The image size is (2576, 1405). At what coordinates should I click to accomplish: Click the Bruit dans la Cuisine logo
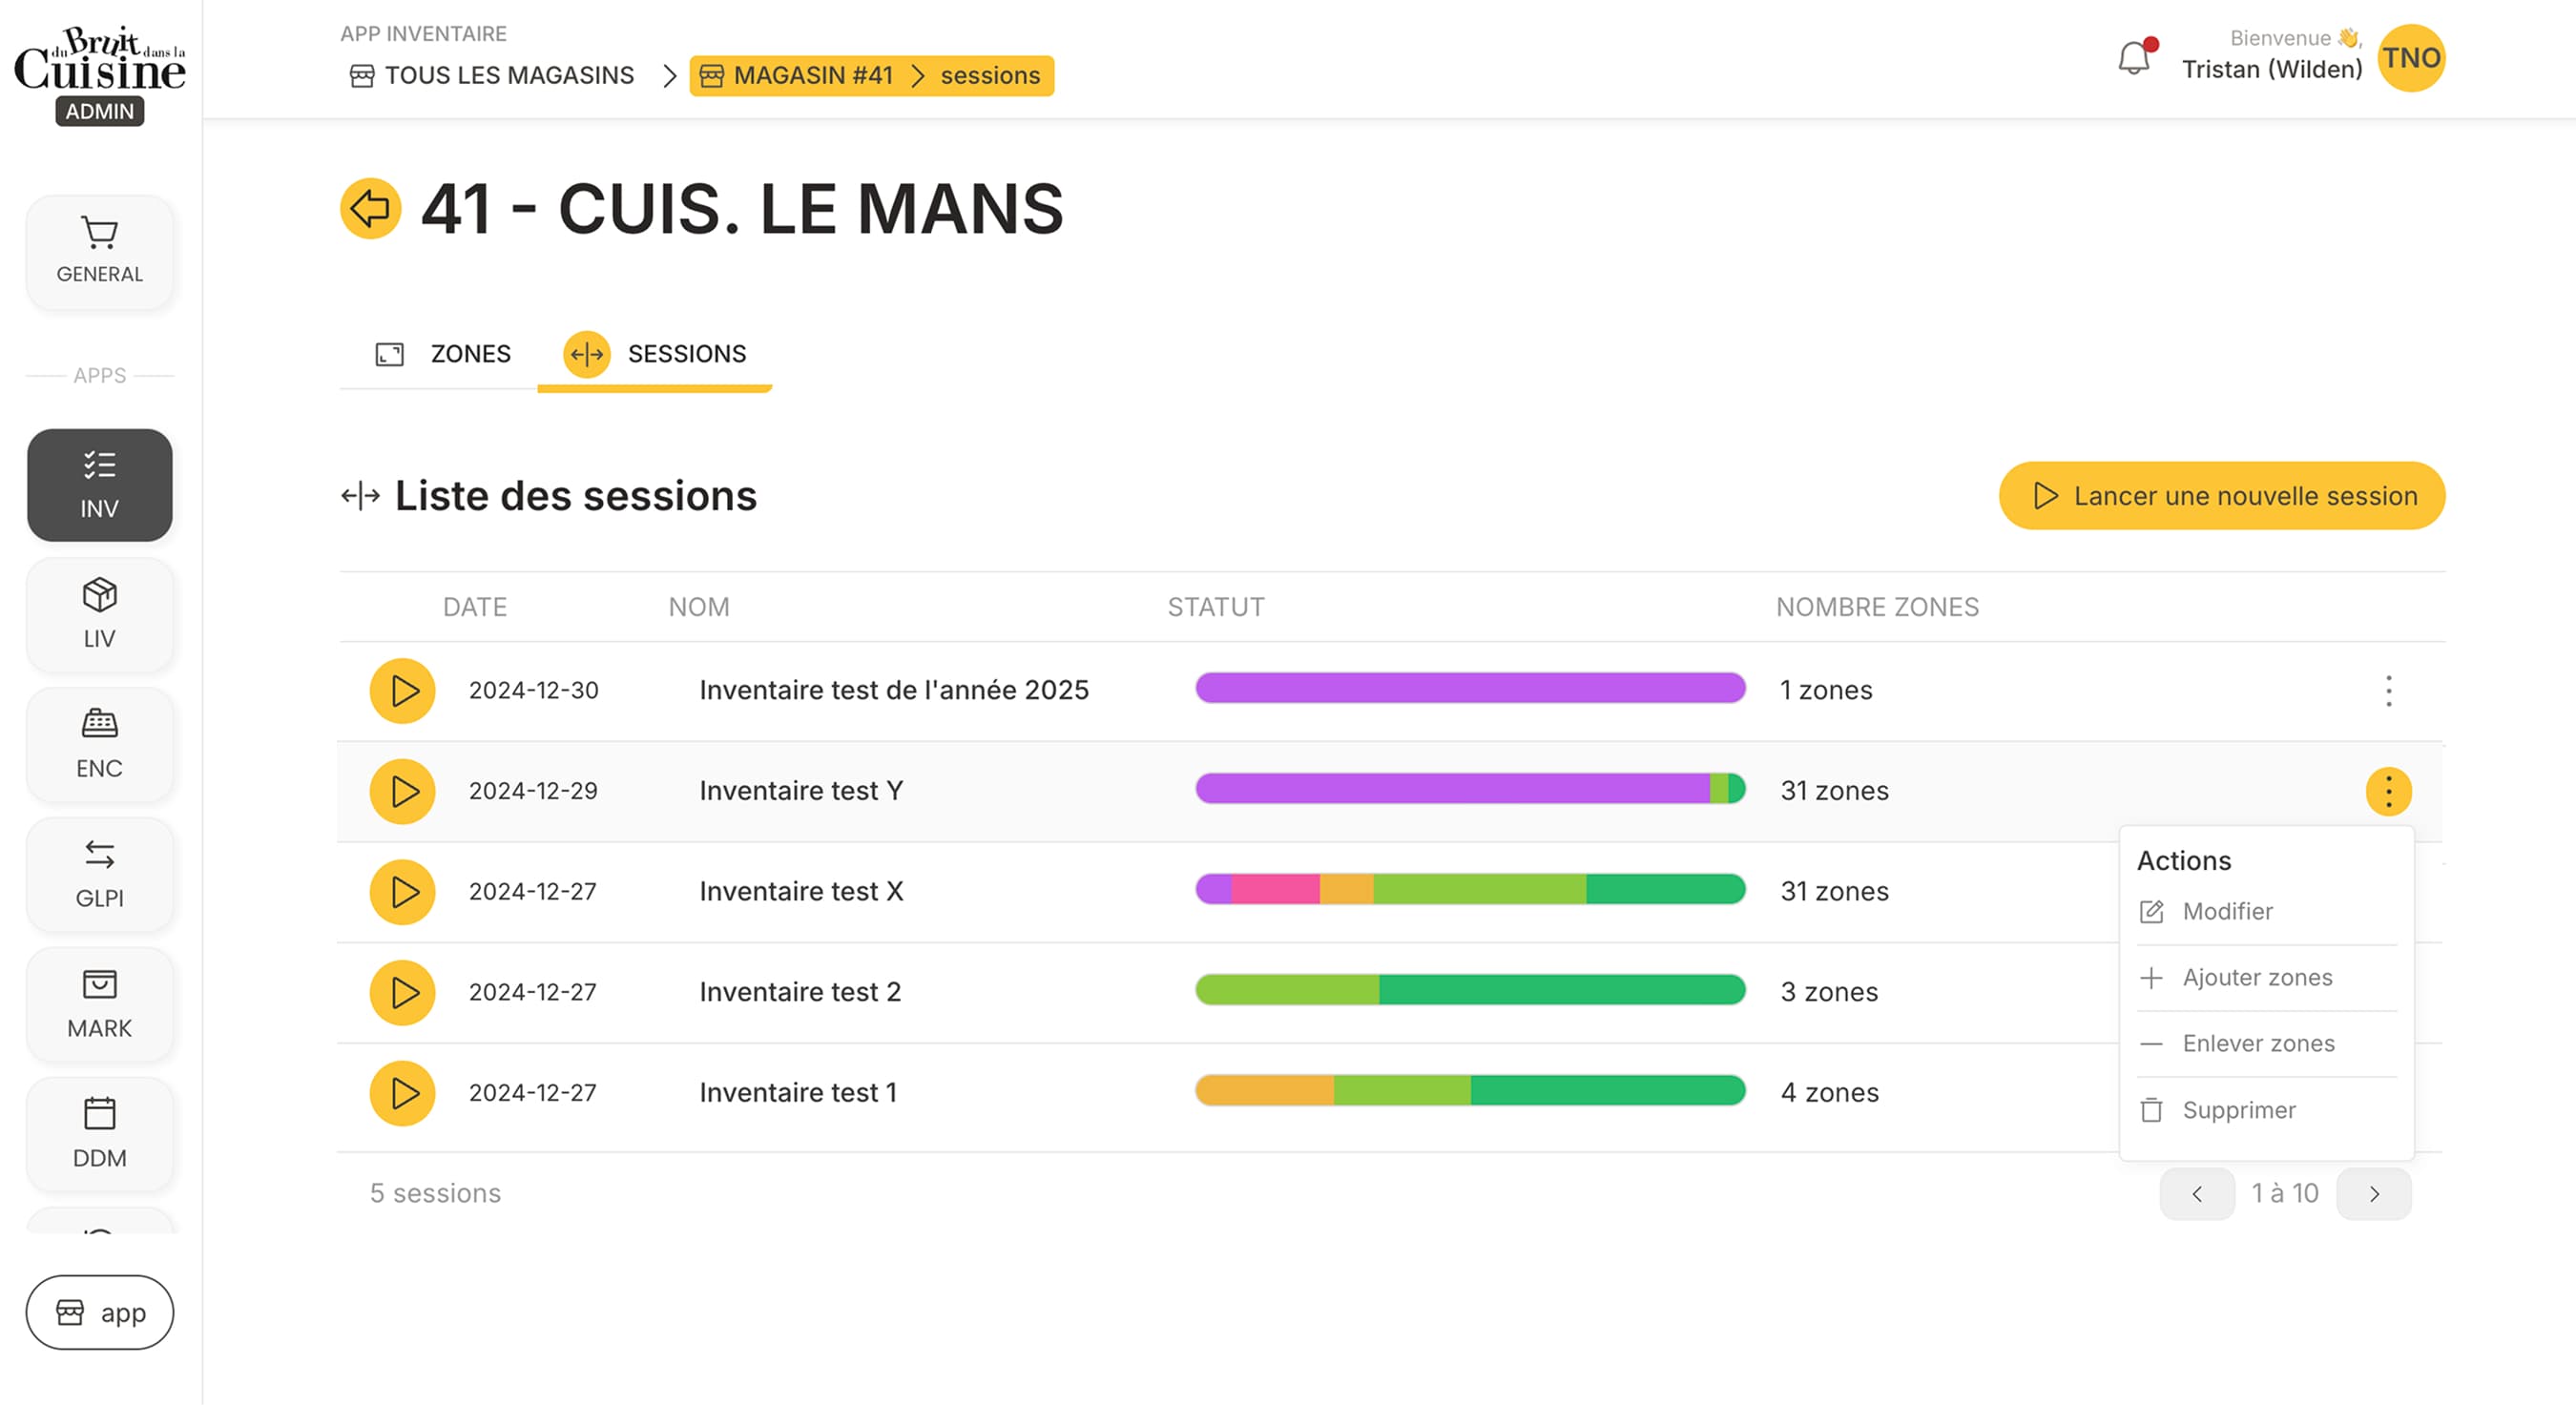click(x=99, y=60)
